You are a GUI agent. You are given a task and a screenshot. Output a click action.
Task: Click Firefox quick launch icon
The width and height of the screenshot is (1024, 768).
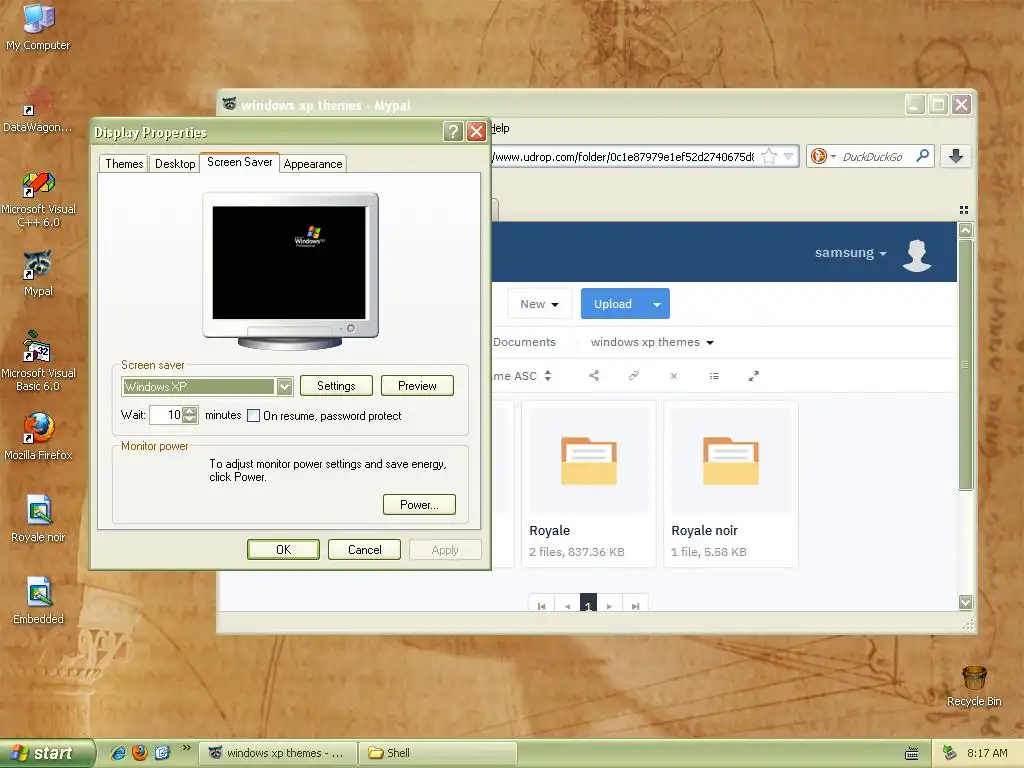[140, 753]
